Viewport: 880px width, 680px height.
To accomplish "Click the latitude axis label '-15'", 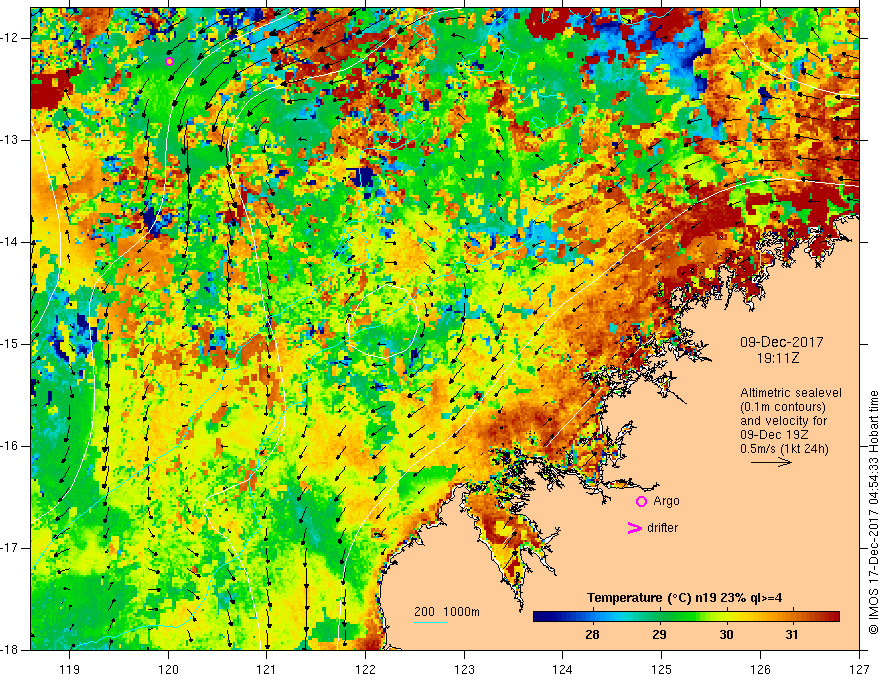I will [x=10, y=344].
